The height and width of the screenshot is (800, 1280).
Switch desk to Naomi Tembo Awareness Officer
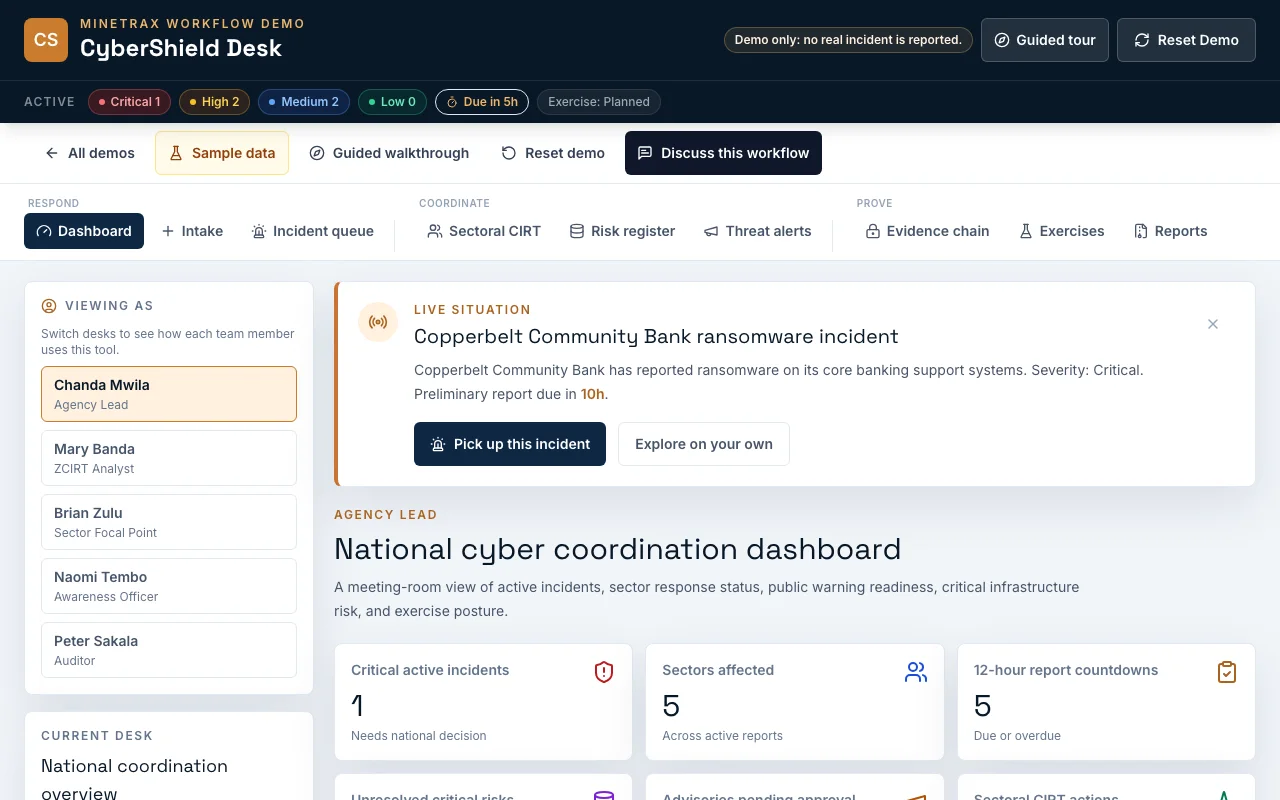point(169,586)
